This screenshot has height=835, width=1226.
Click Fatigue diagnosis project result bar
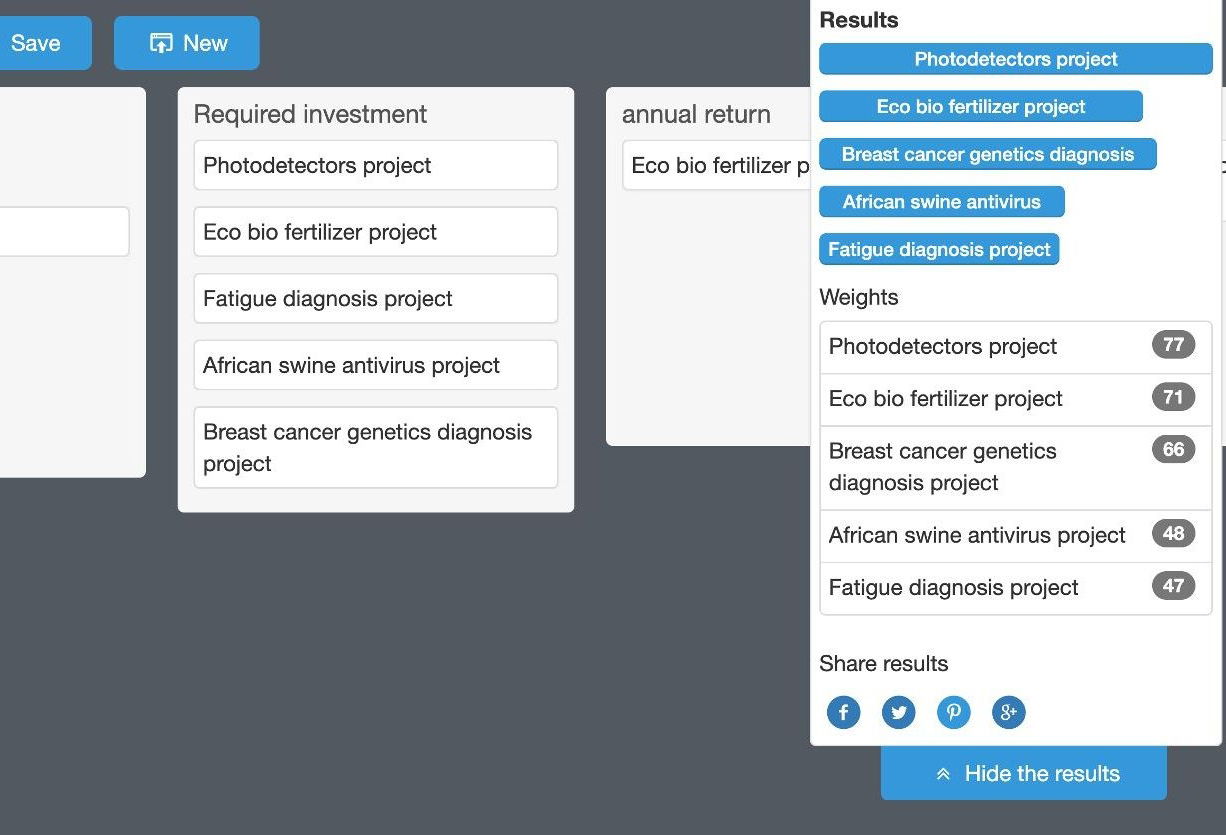(938, 249)
